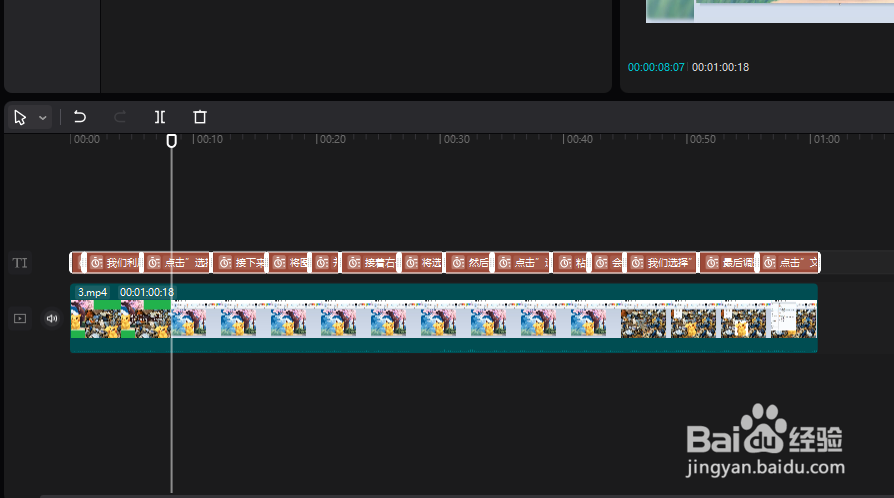Screen dimensions: 894x498
Task: Select the pointer selection tool
Action: 20,118
